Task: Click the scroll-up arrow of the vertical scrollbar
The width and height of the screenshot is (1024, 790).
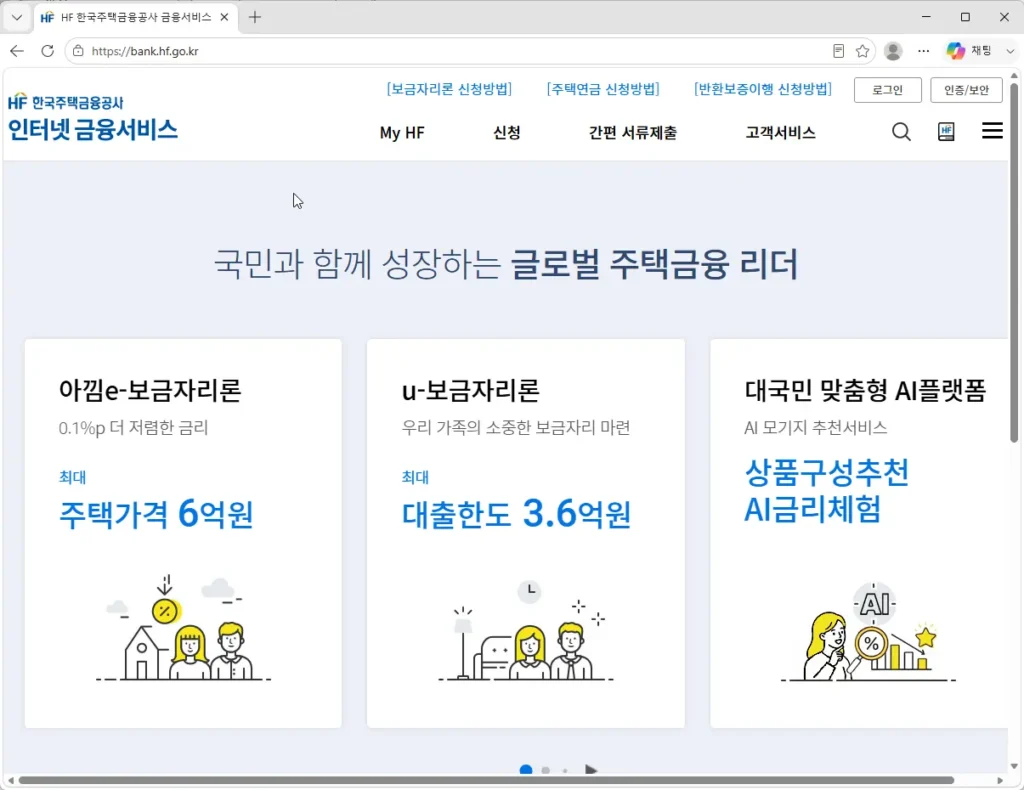Action: coord(1014,76)
